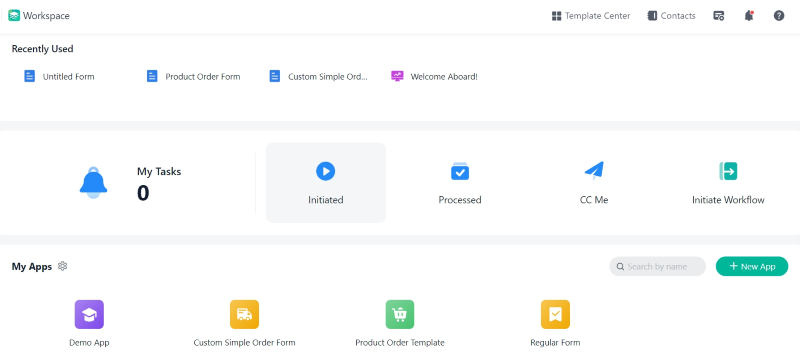Select the Initiated tab
This screenshot has height=362, width=800.
click(326, 183)
